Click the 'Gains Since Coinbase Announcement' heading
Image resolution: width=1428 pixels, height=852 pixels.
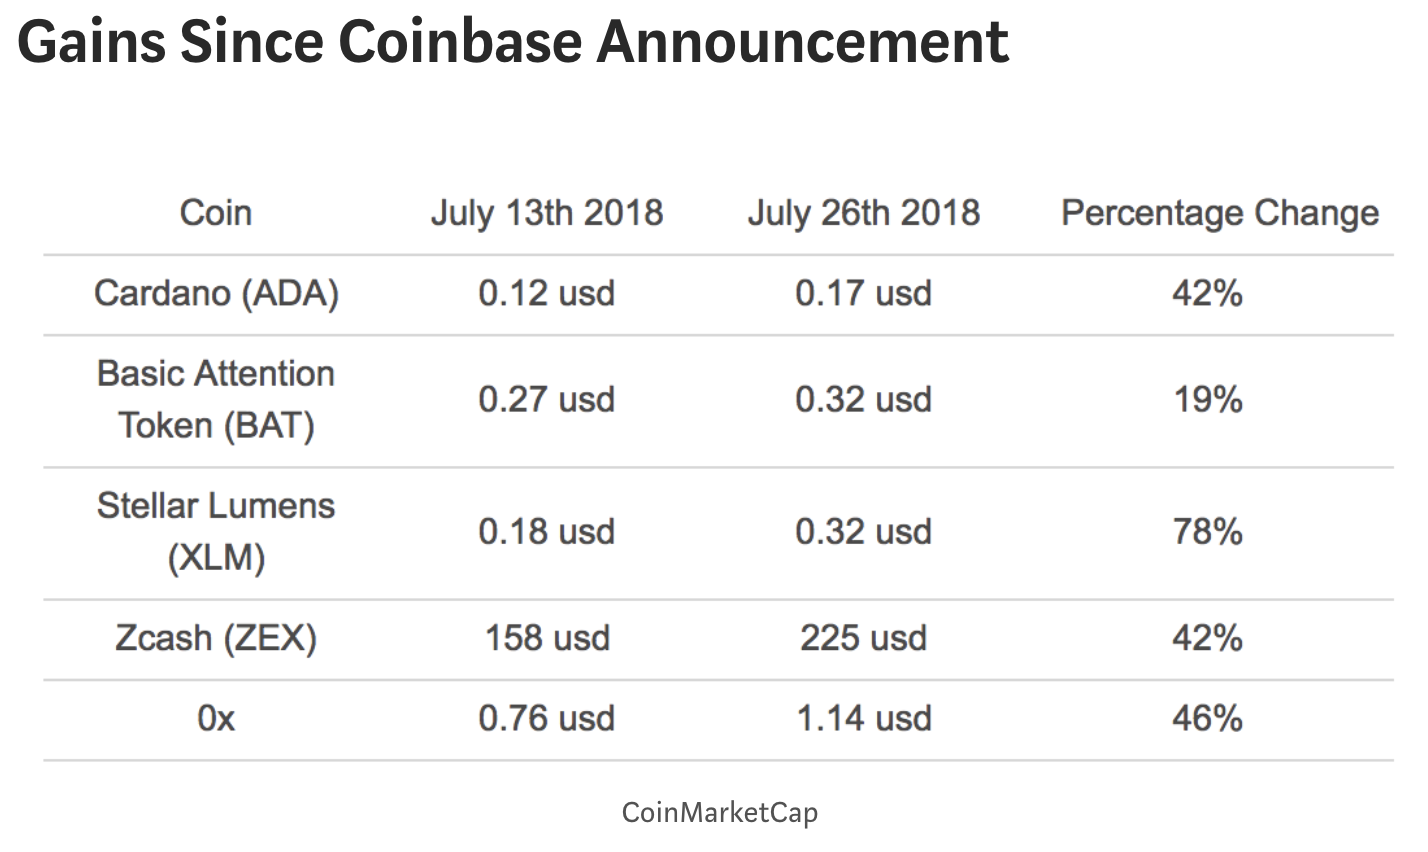tap(513, 42)
